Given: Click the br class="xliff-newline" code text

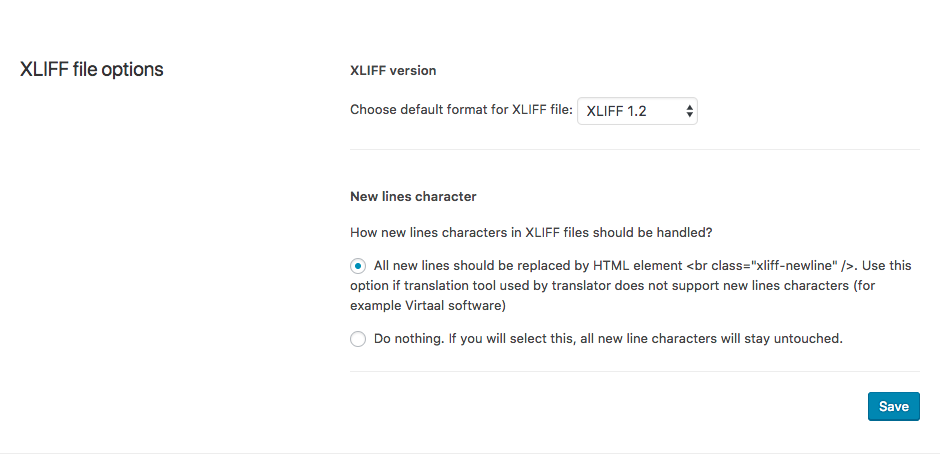Looking at the screenshot, I should pos(770,265).
